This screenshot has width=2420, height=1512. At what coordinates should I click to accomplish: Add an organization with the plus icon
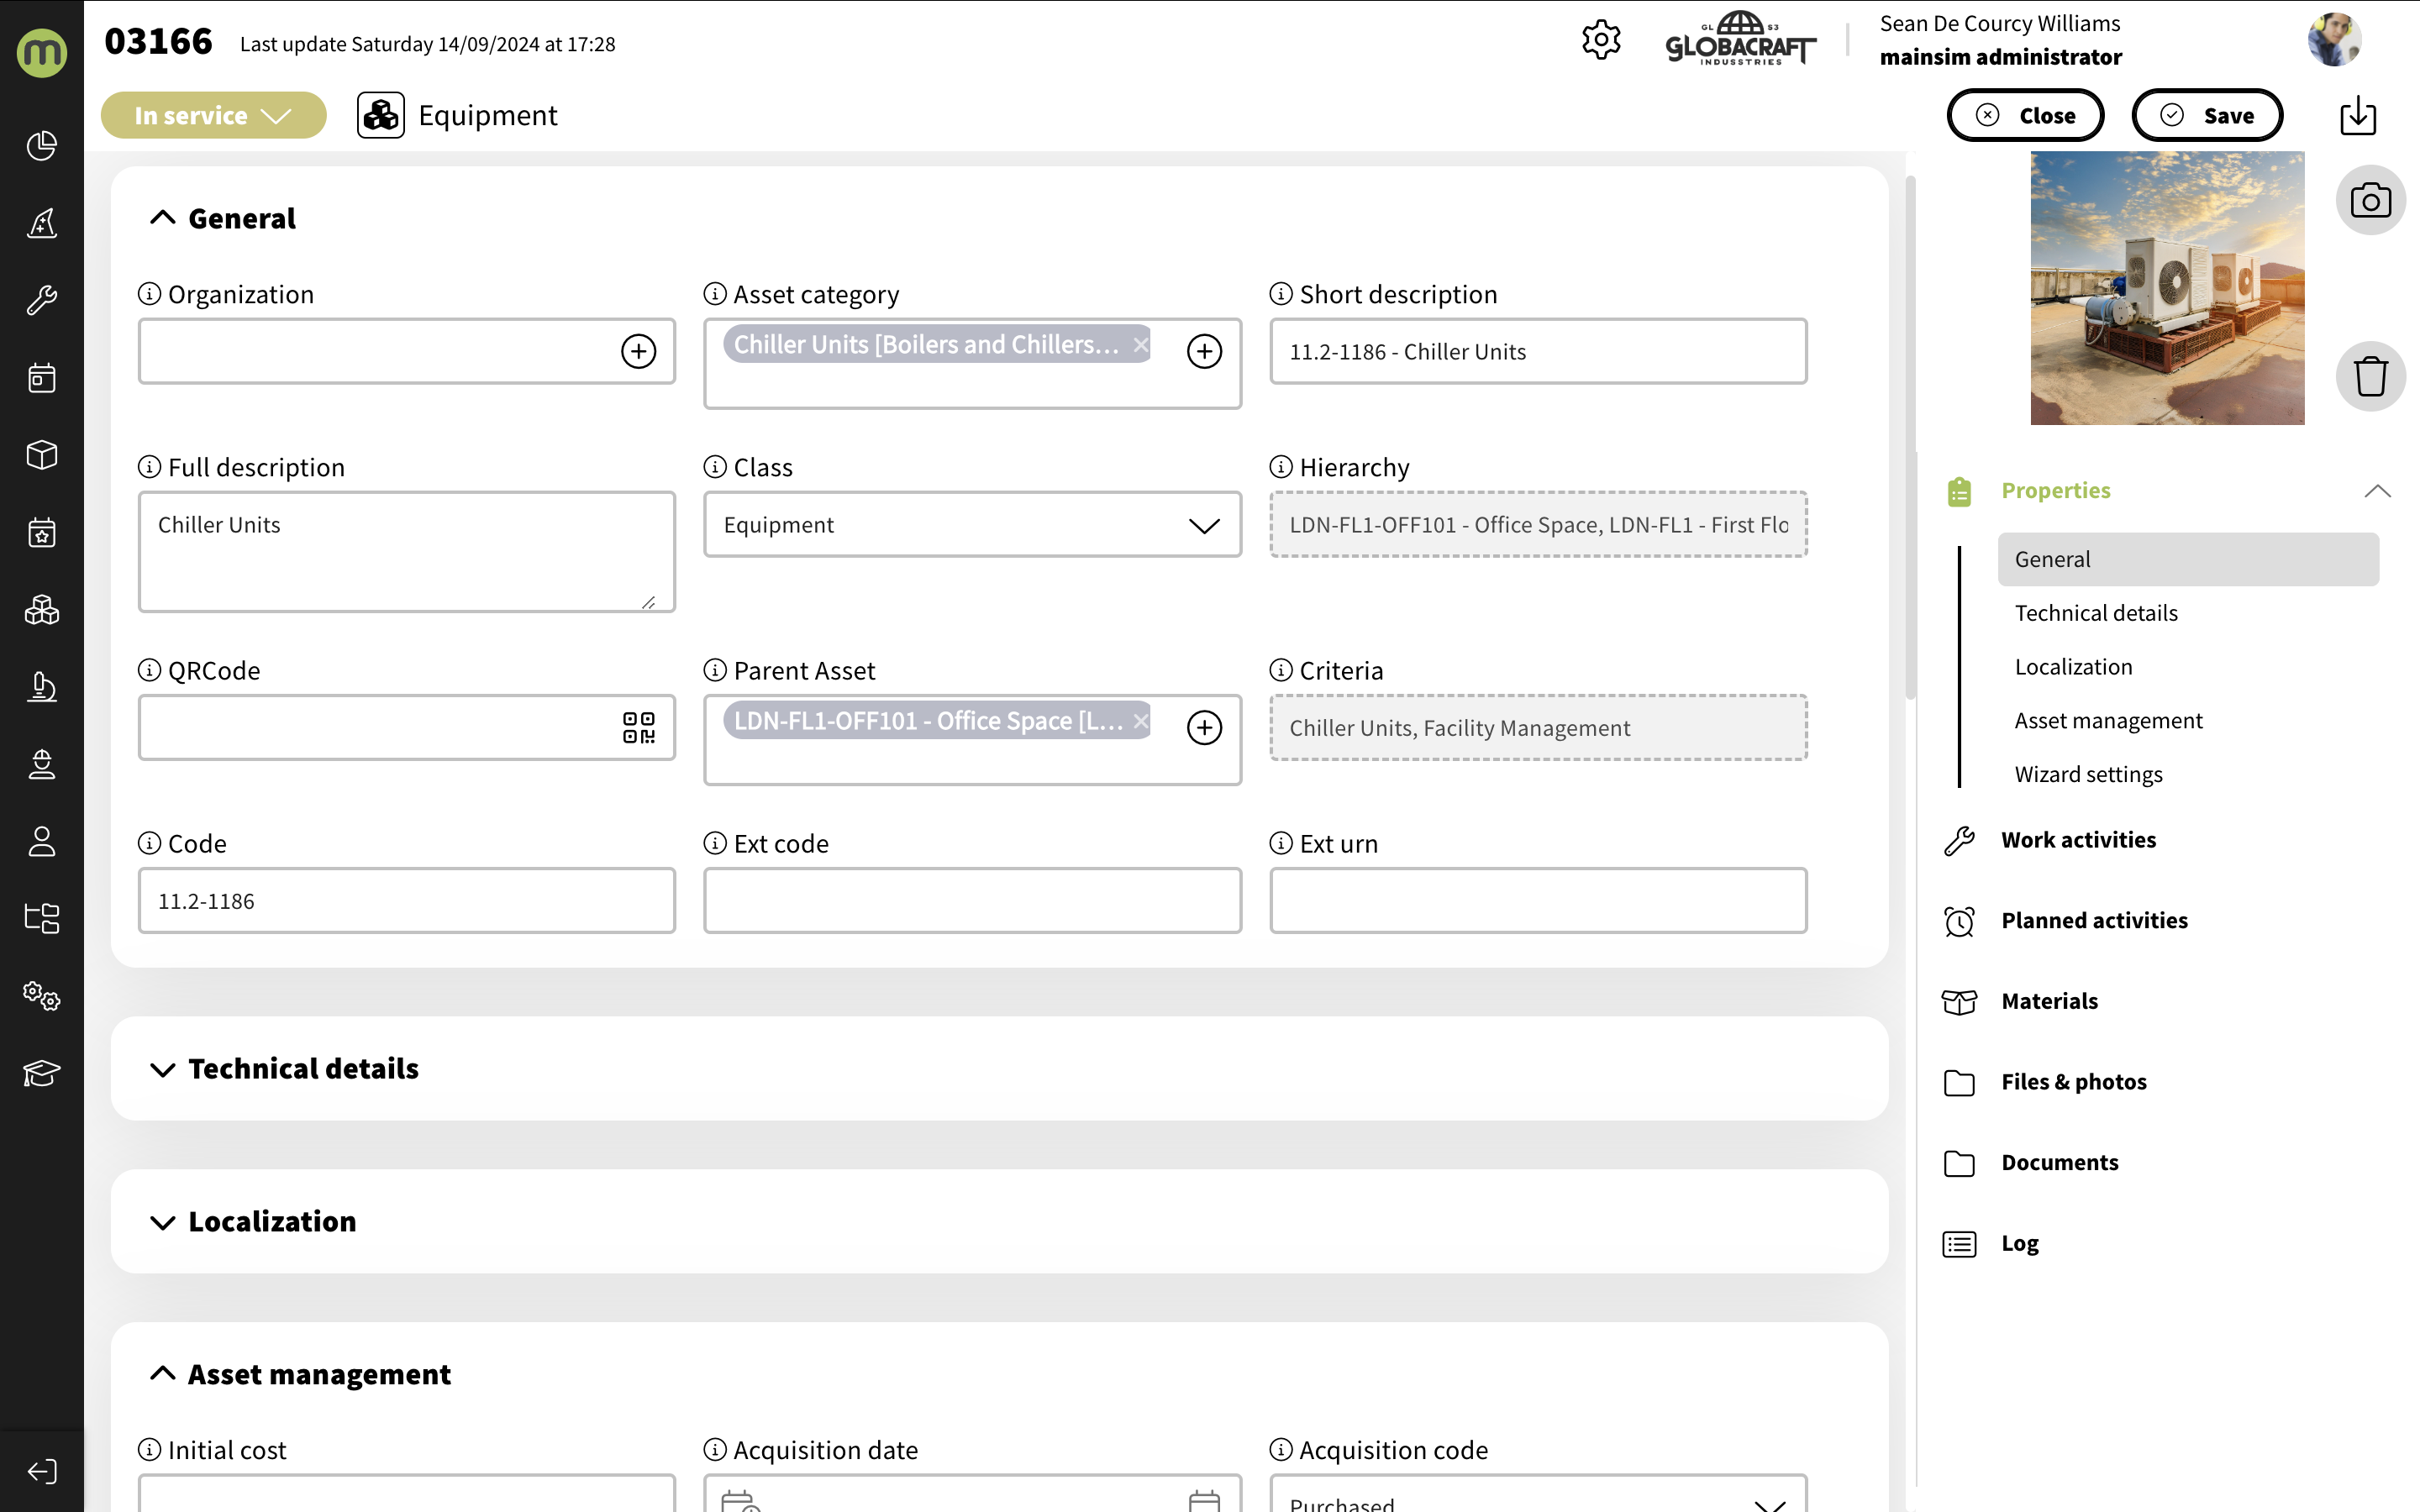click(638, 351)
